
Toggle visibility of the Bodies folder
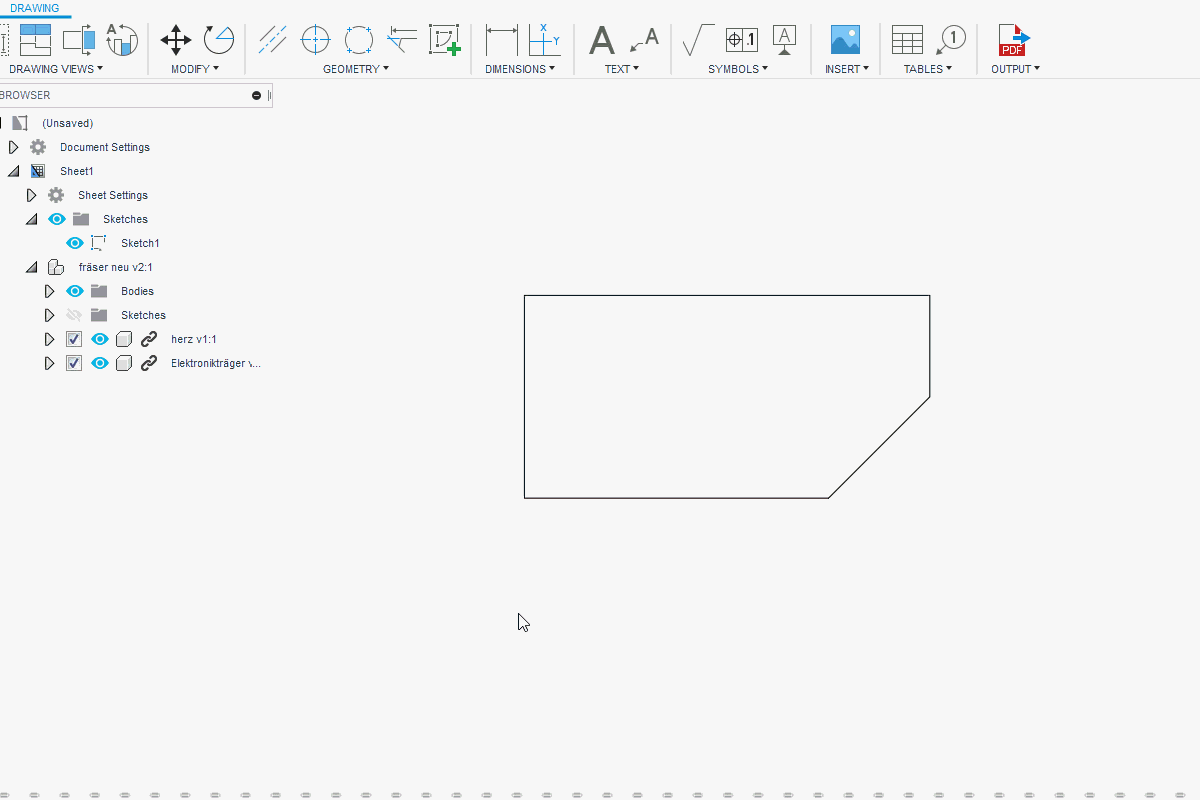[x=75, y=290]
